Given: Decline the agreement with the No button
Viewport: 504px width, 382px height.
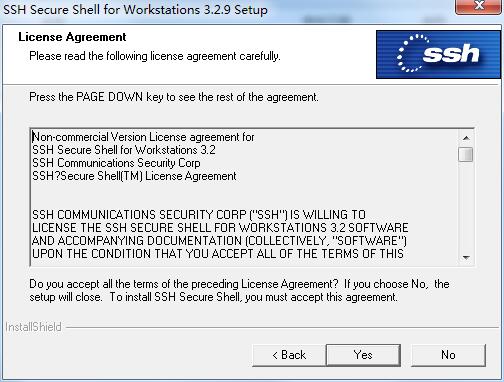Looking at the screenshot, I should coord(448,355).
